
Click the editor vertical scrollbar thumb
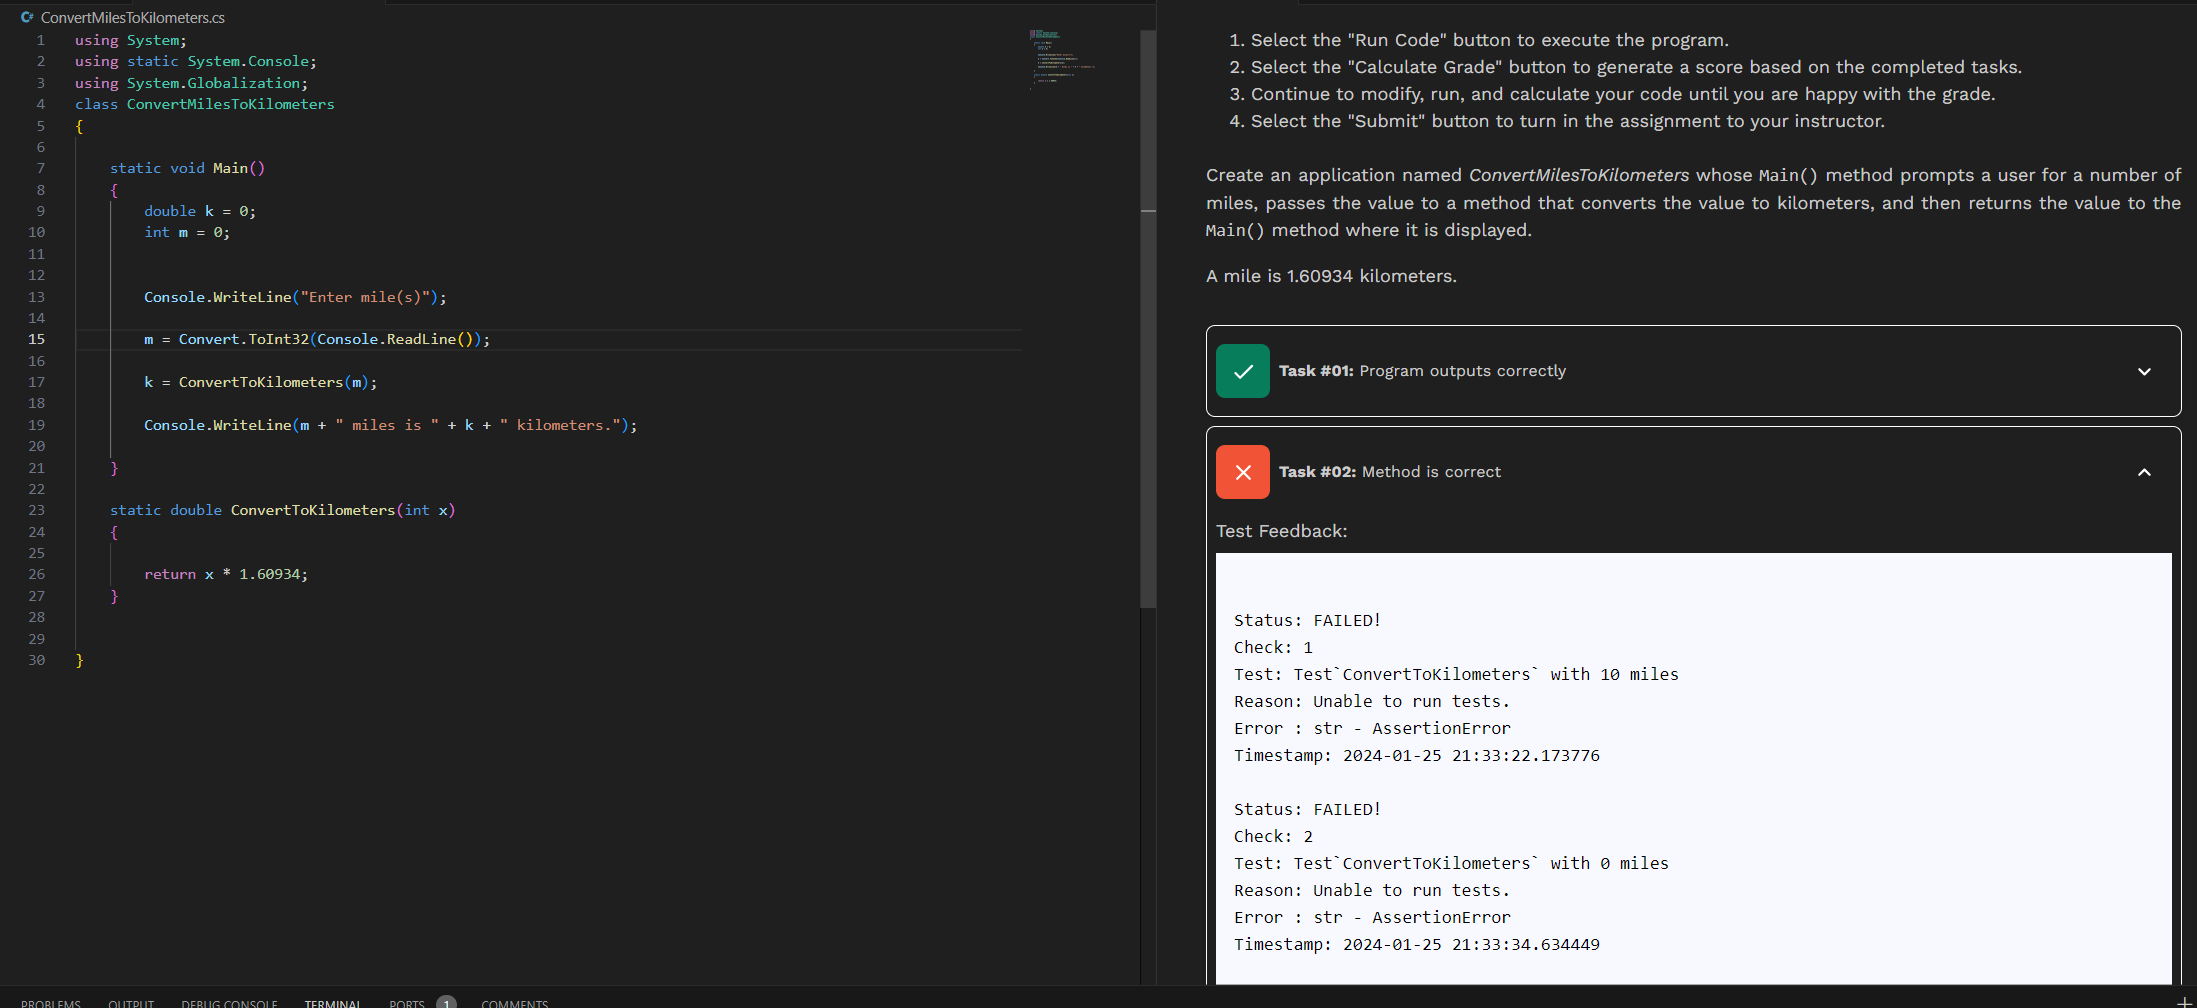pos(1148,318)
